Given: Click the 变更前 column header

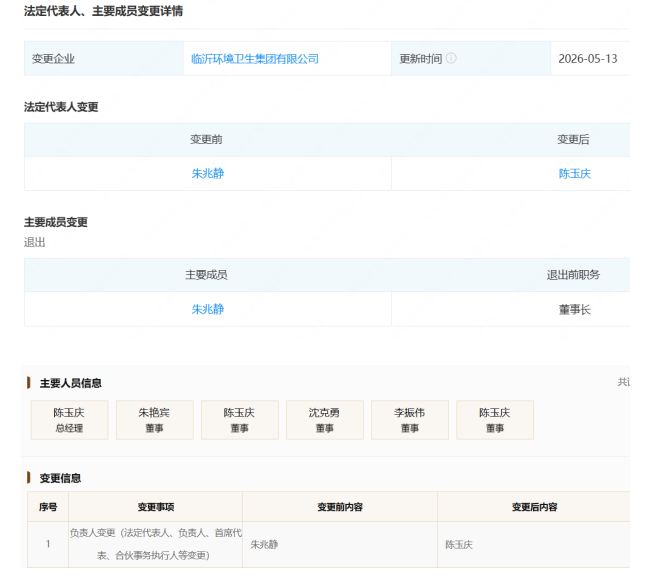Looking at the screenshot, I should pyautogui.click(x=206, y=139).
